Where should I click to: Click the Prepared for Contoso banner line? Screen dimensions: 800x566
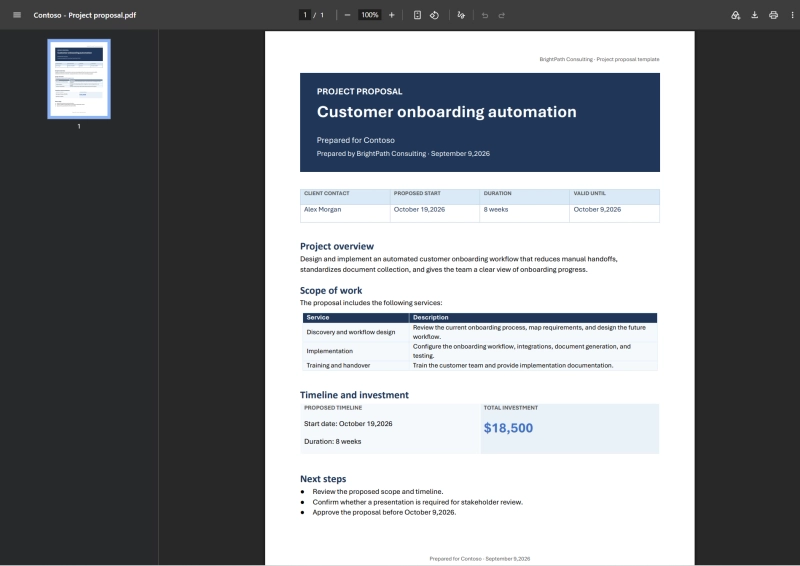coord(356,140)
